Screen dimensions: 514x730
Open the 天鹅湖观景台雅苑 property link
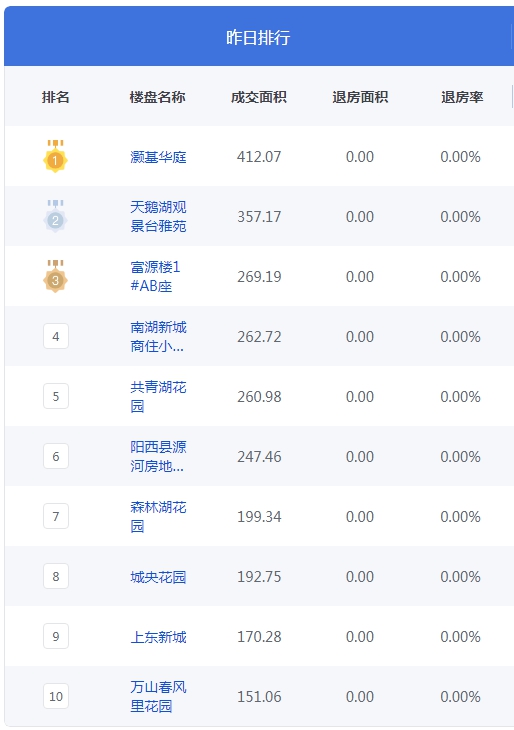pos(158,216)
